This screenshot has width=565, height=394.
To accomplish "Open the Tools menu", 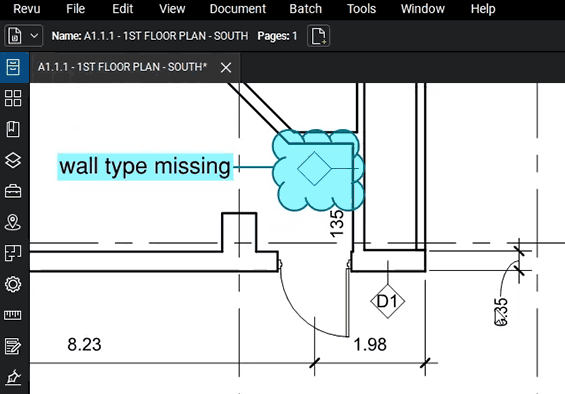I will [361, 9].
